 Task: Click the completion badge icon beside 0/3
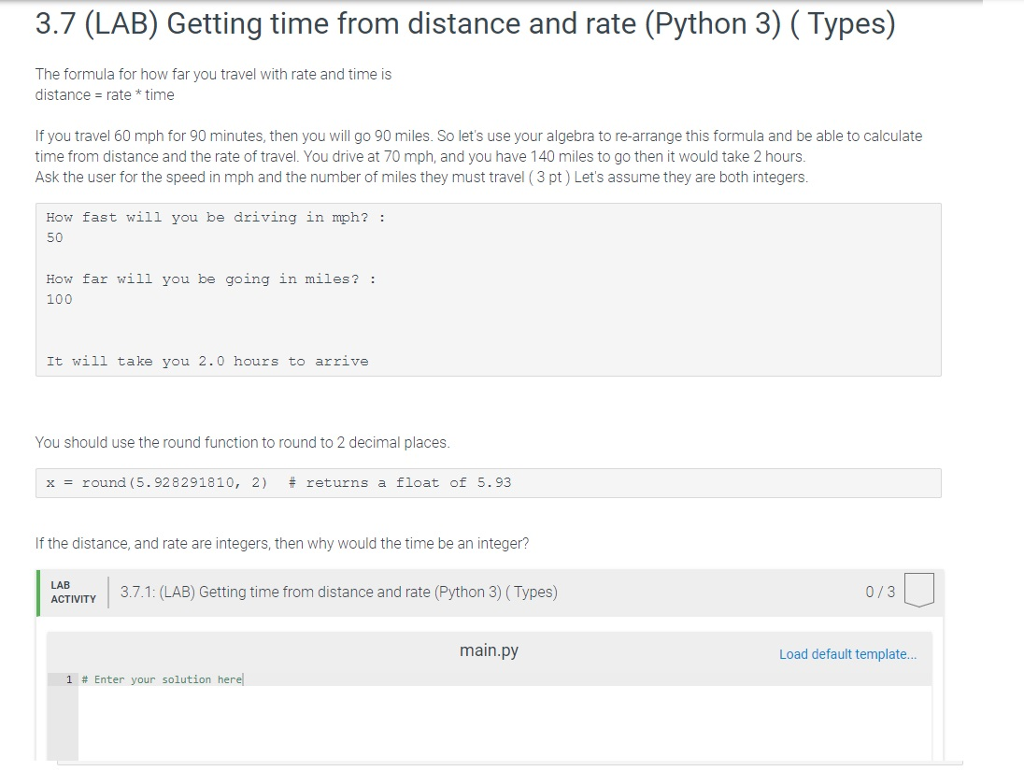(x=919, y=590)
